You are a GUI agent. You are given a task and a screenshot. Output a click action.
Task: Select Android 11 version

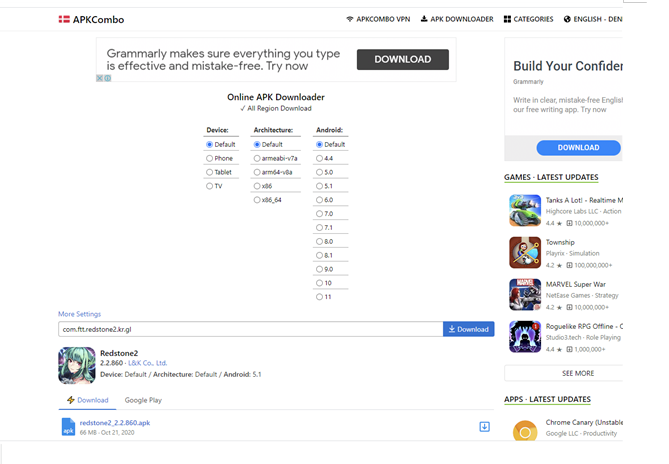[x=319, y=297]
